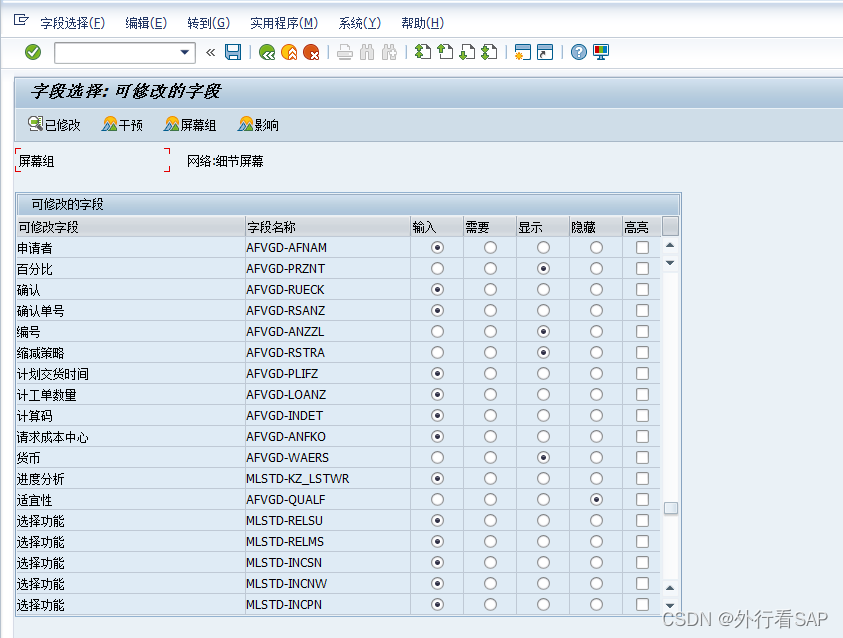Click the table scrollbar bottom up arrow
This screenshot has height=638, width=843.
[x=670, y=588]
